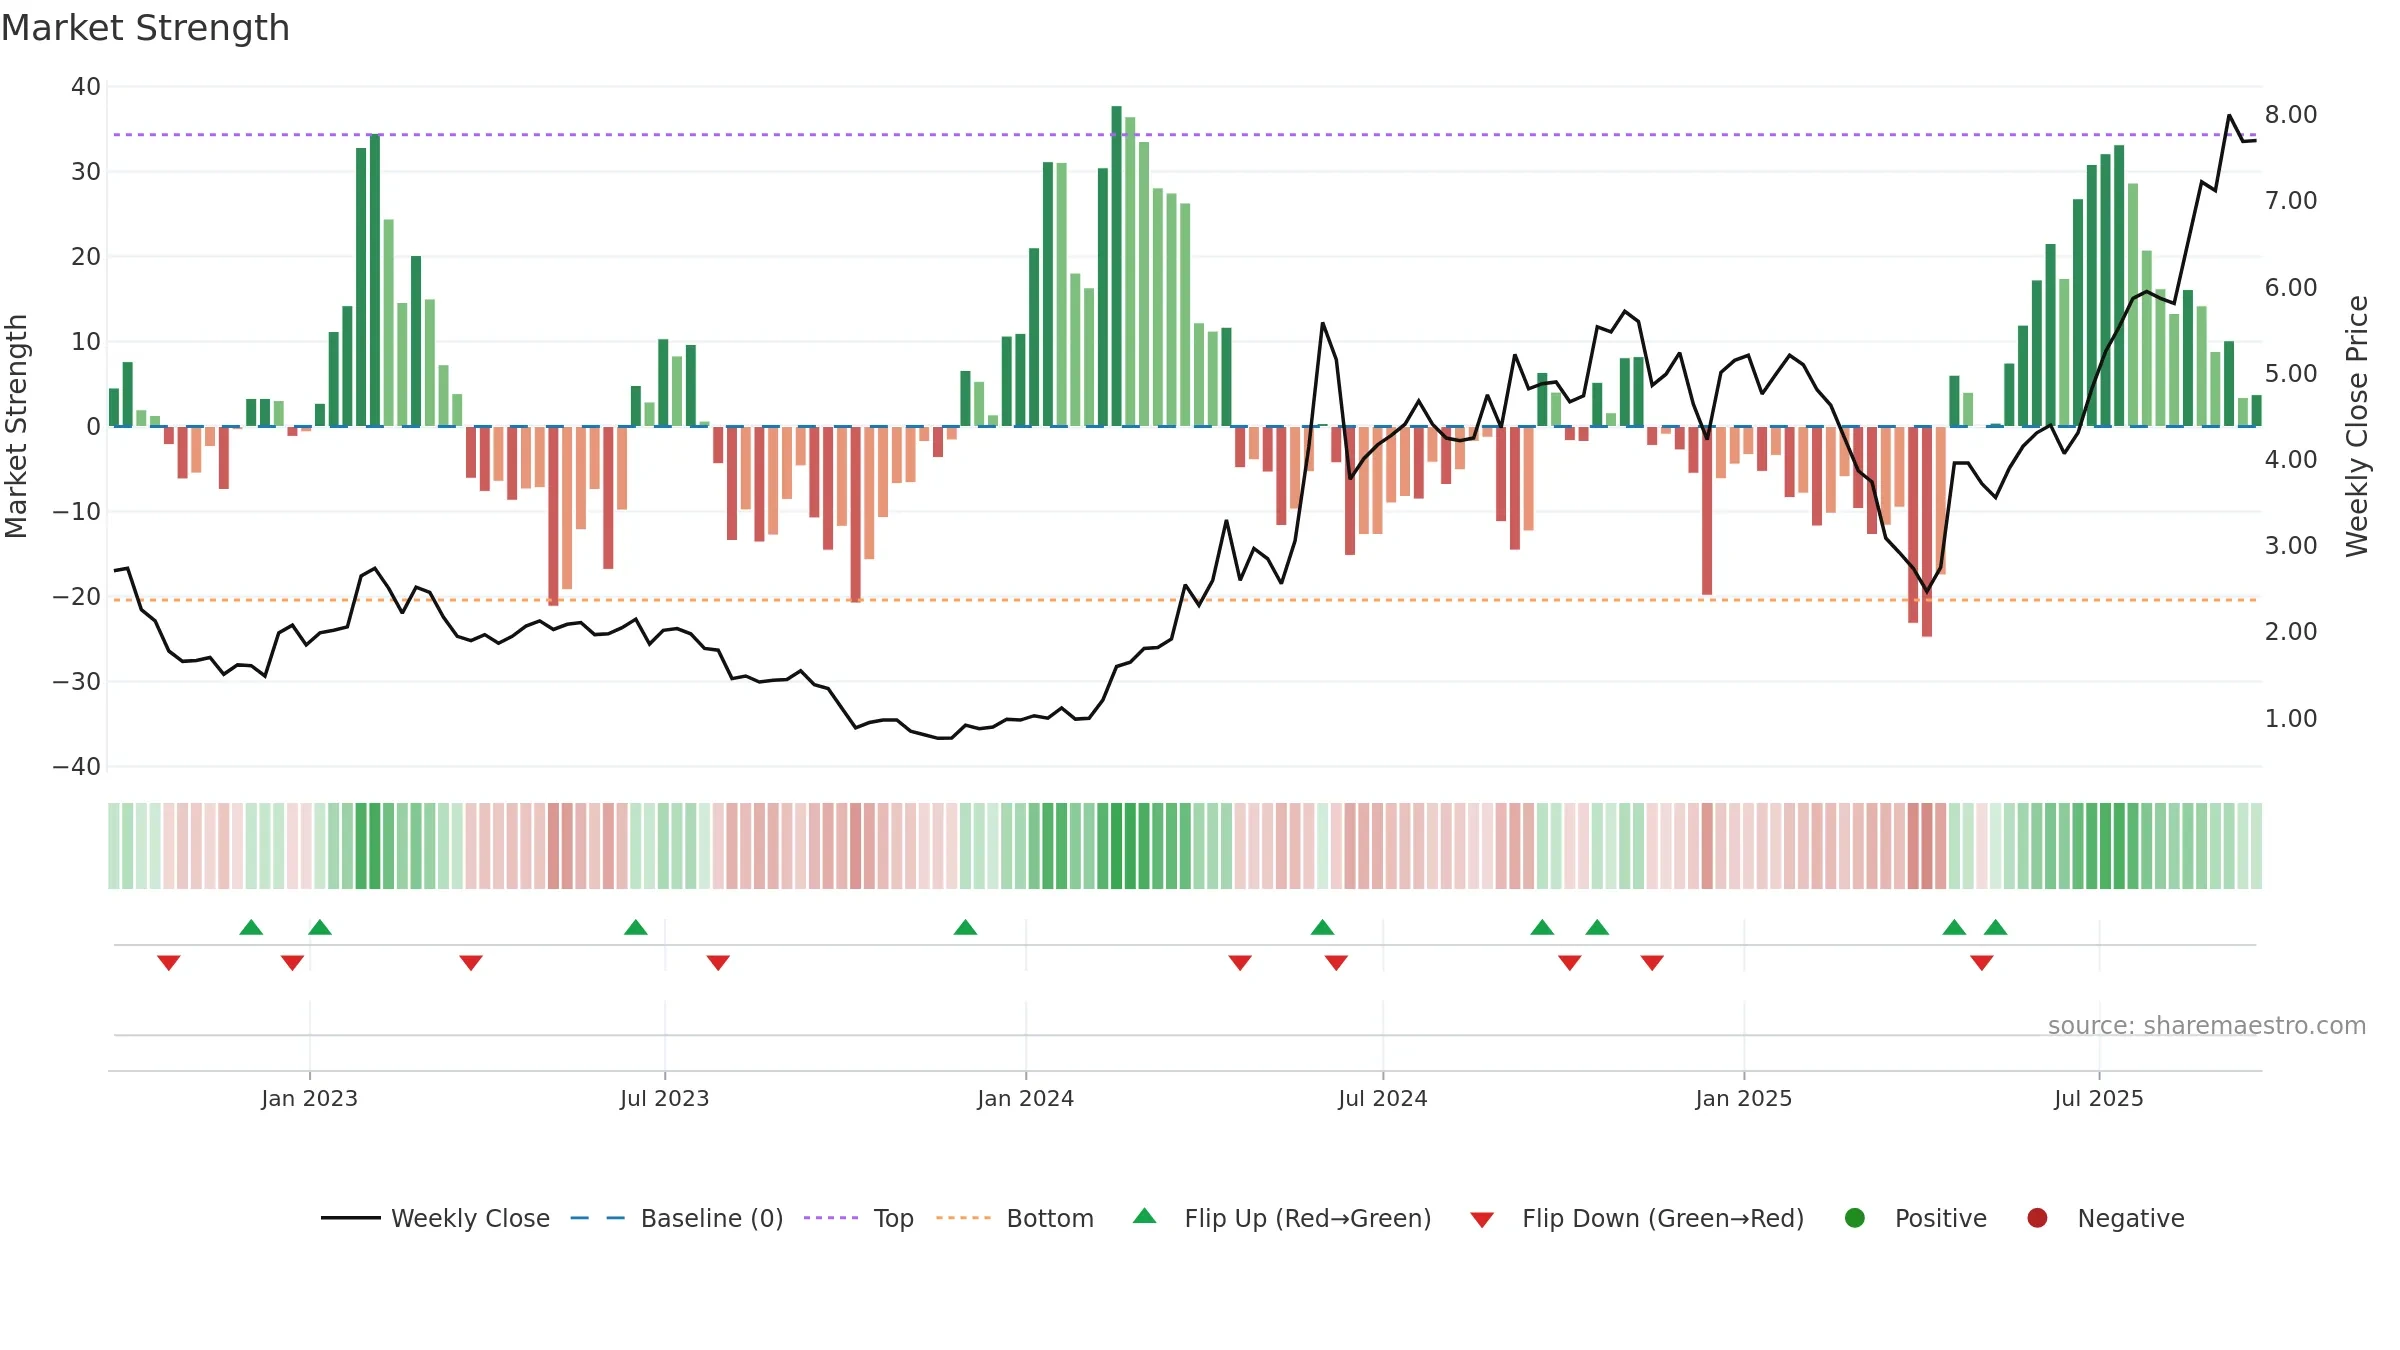This screenshot has width=2400, height=1350.
Task: Select the flip-down marker just after Jul 2023
Action: [718, 963]
